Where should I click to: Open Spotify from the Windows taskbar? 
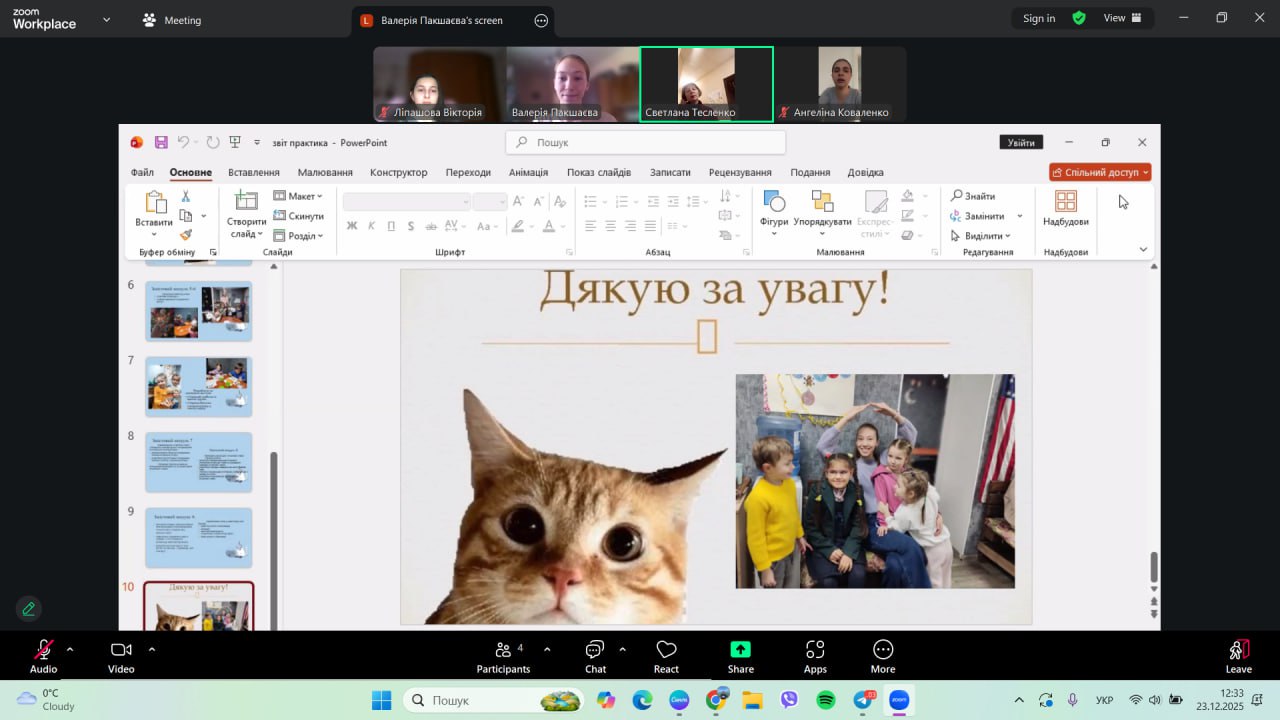tap(826, 700)
